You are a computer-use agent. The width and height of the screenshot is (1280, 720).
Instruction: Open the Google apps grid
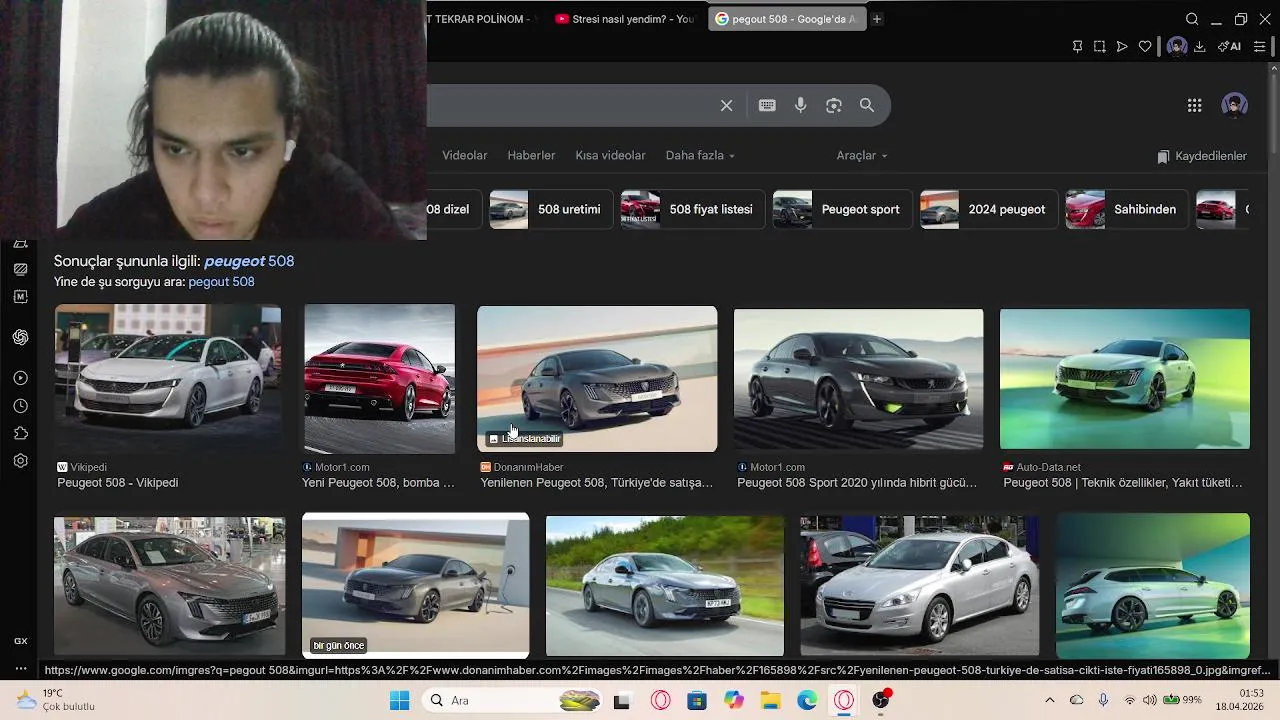[1194, 105]
